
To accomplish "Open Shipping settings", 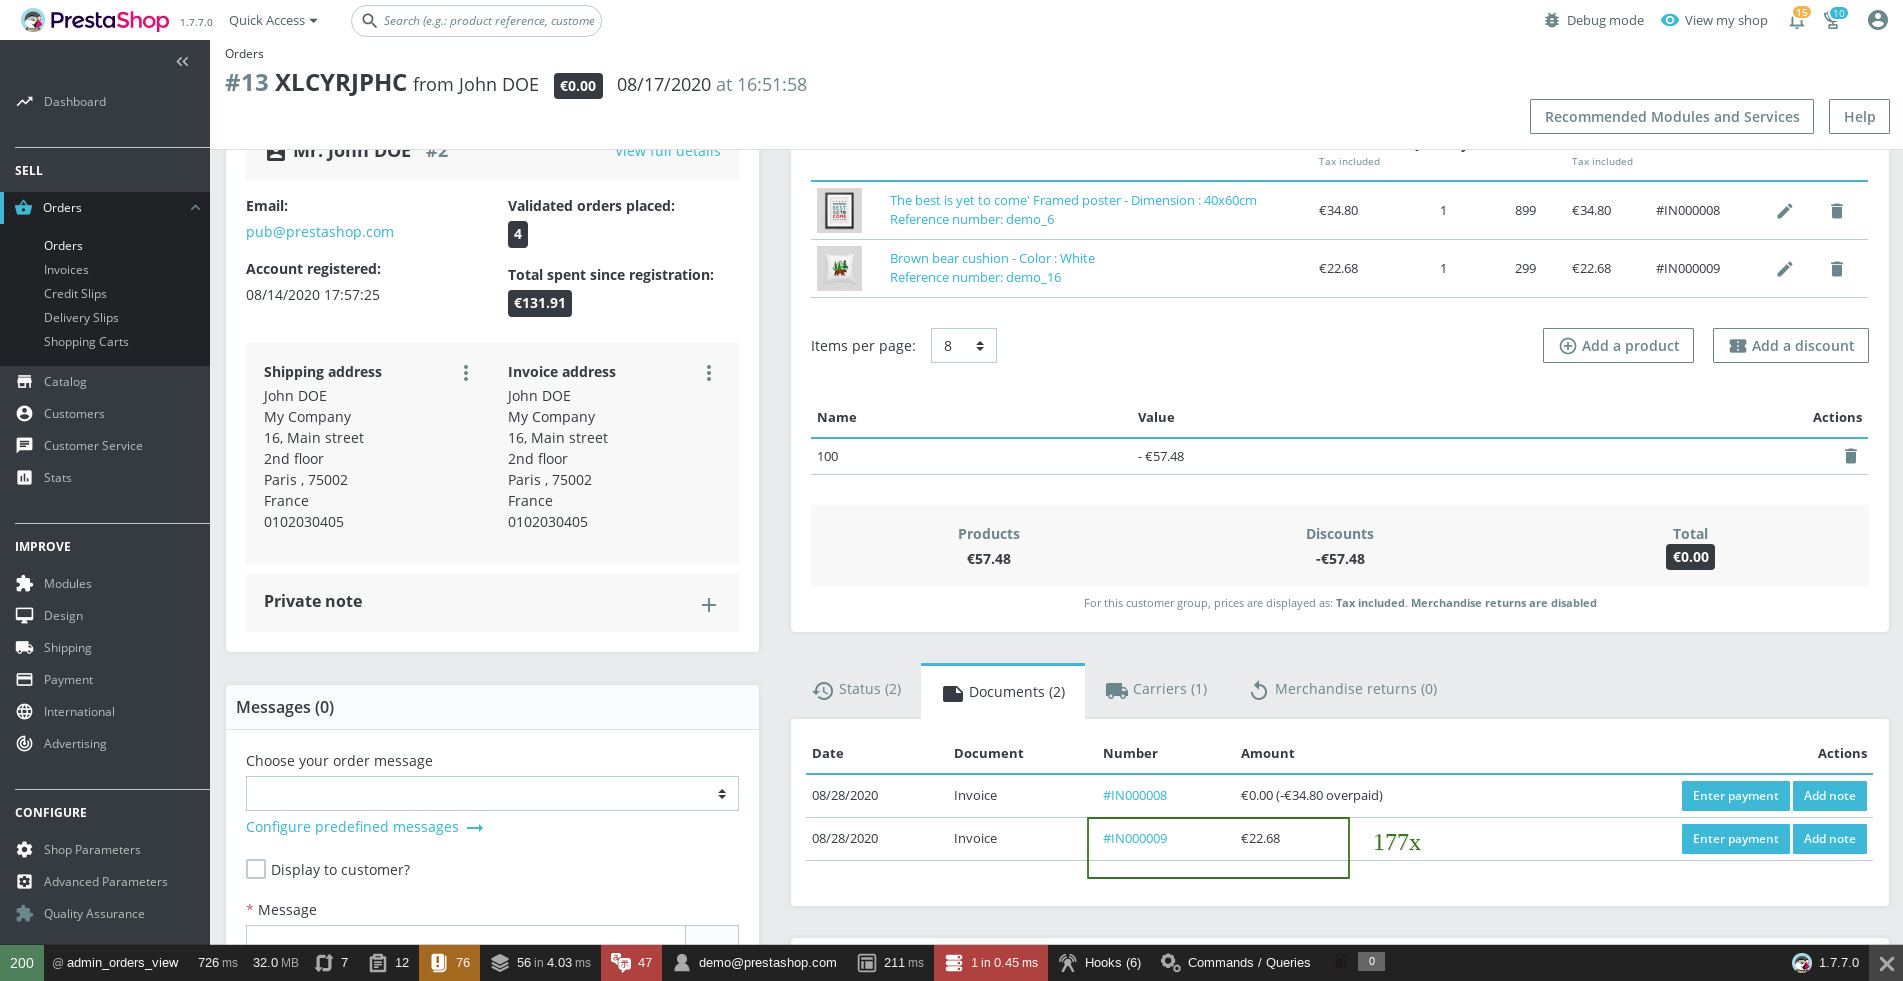I will [68, 648].
